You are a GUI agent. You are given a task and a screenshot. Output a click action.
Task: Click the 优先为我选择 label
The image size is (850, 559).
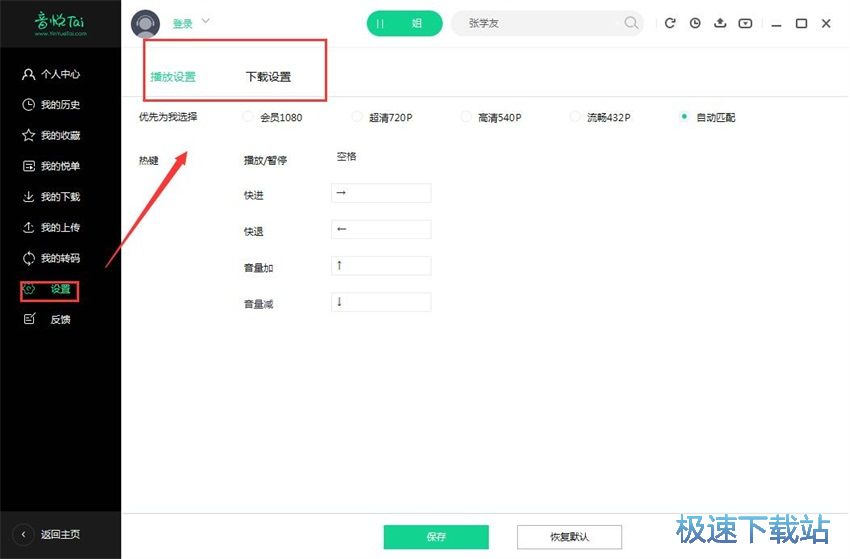coord(168,117)
